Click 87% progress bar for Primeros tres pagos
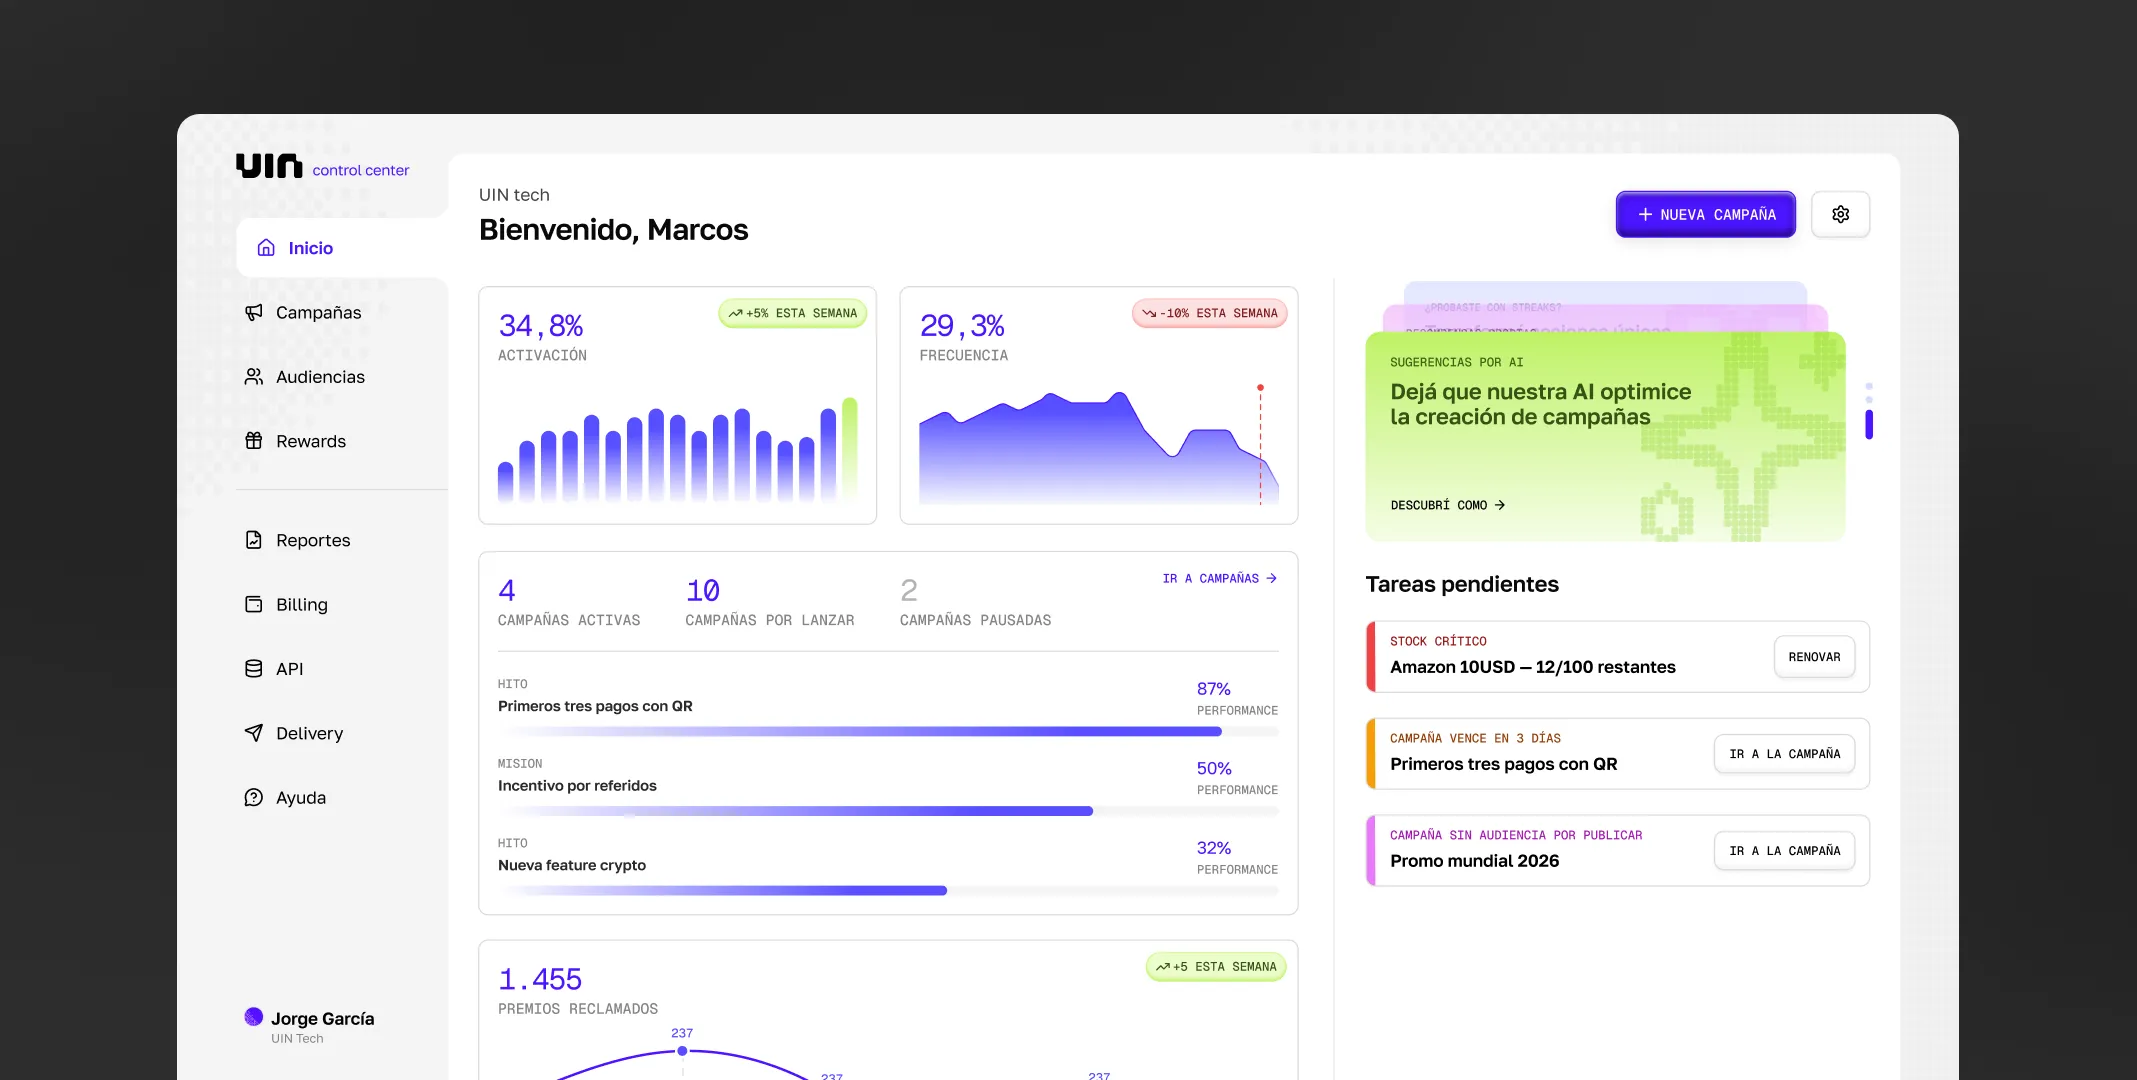Image resolution: width=2137 pixels, height=1080 pixels. pyautogui.click(x=888, y=732)
